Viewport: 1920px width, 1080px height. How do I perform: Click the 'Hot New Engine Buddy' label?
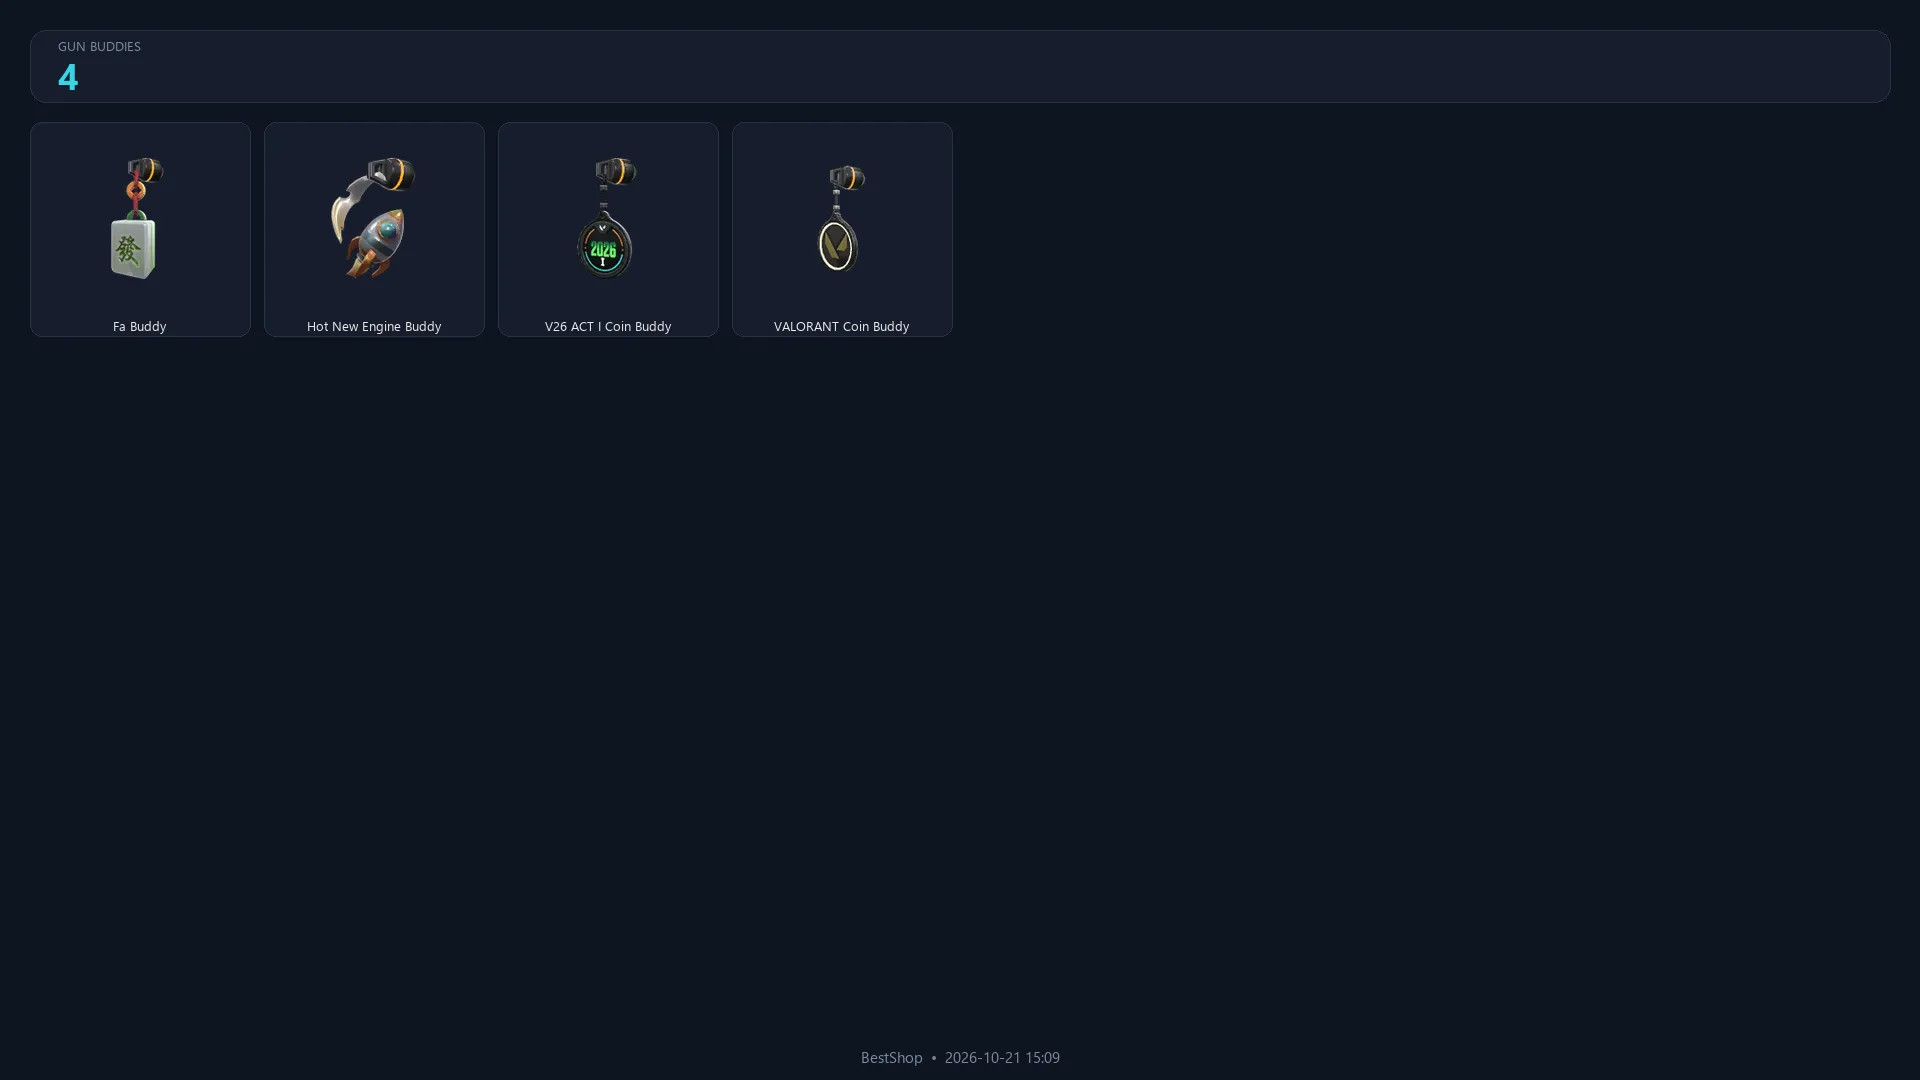click(x=373, y=327)
